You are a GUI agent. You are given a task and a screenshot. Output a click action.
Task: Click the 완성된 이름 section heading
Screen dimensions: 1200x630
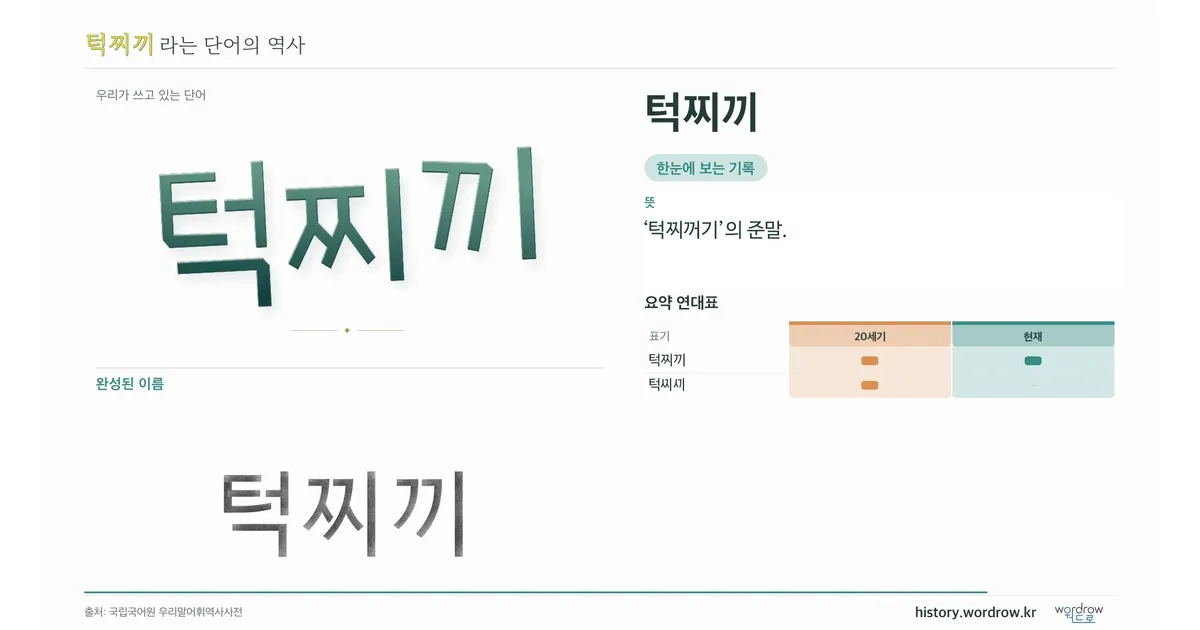[x=130, y=383]
